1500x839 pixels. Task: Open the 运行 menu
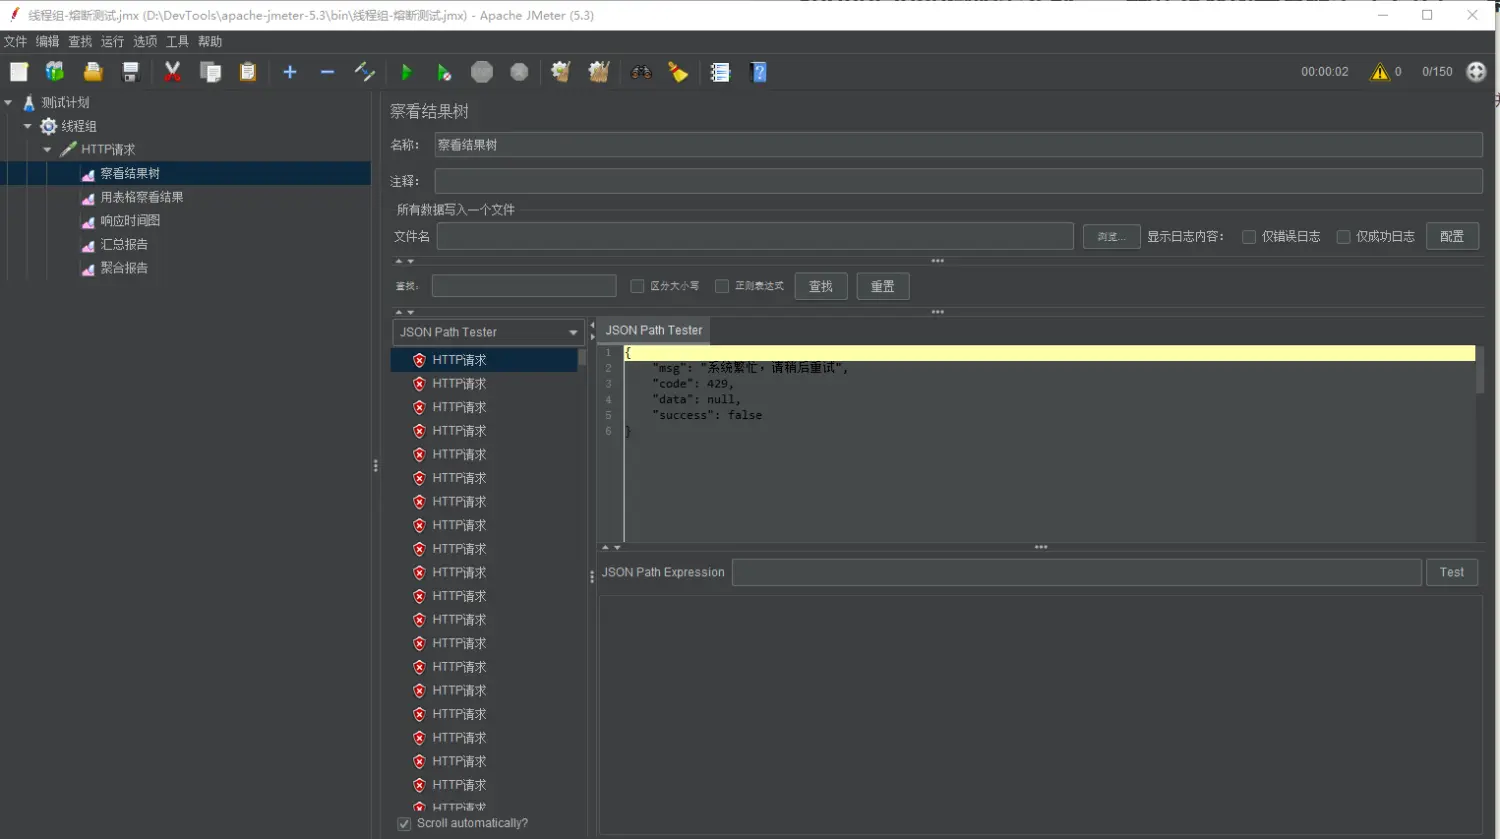[112, 42]
